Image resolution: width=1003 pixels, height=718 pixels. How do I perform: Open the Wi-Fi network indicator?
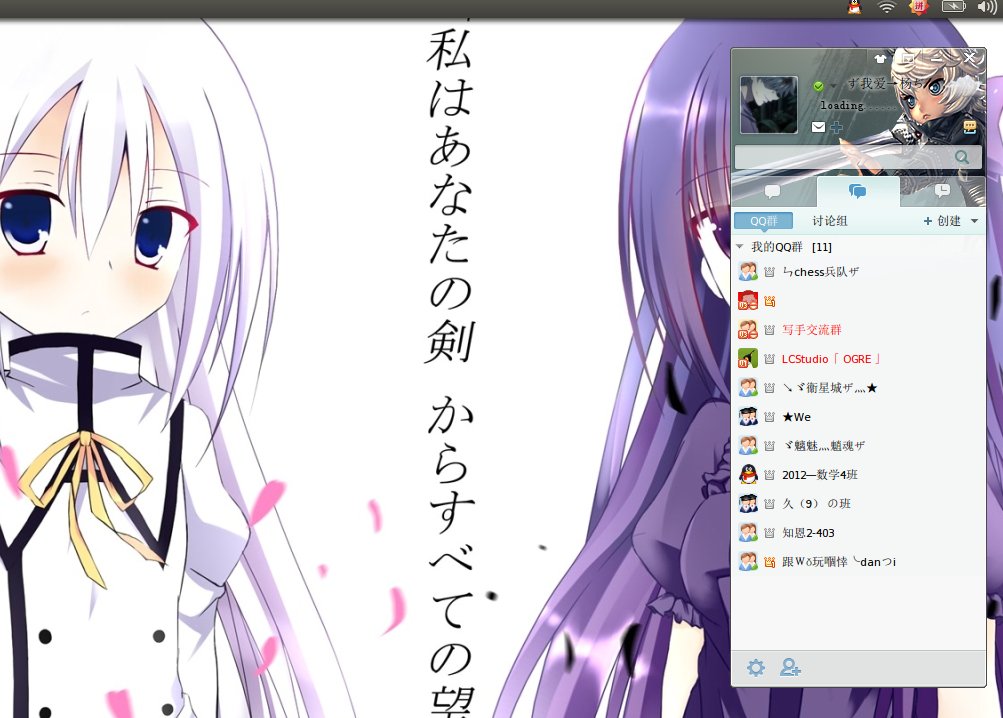[x=886, y=7]
